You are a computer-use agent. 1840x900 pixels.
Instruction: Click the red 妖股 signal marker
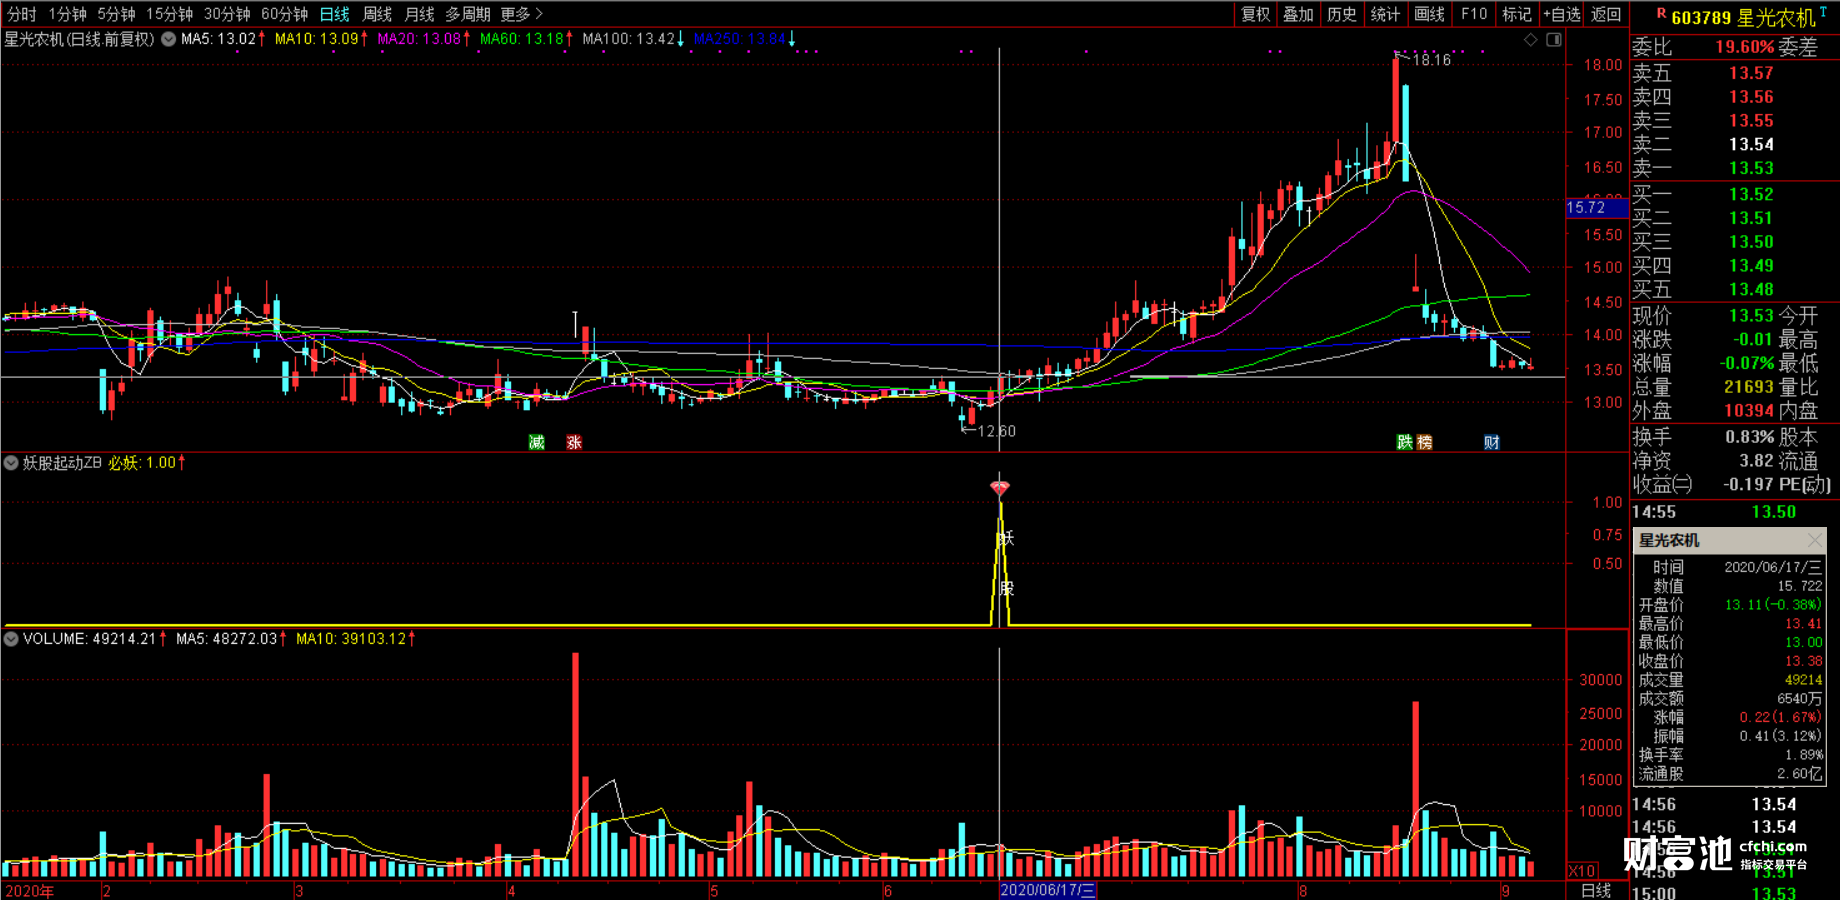click(x=1000, y=488)
